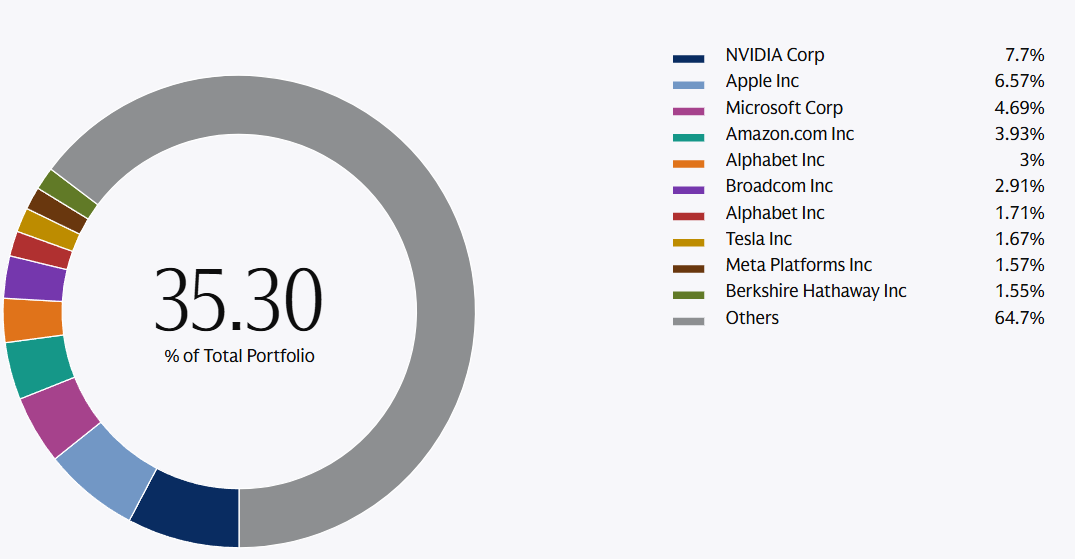This screenshot has height=559, width=1075.
Task: Click the 'Microsoft Corp' legend label
Action: [784, 108]
